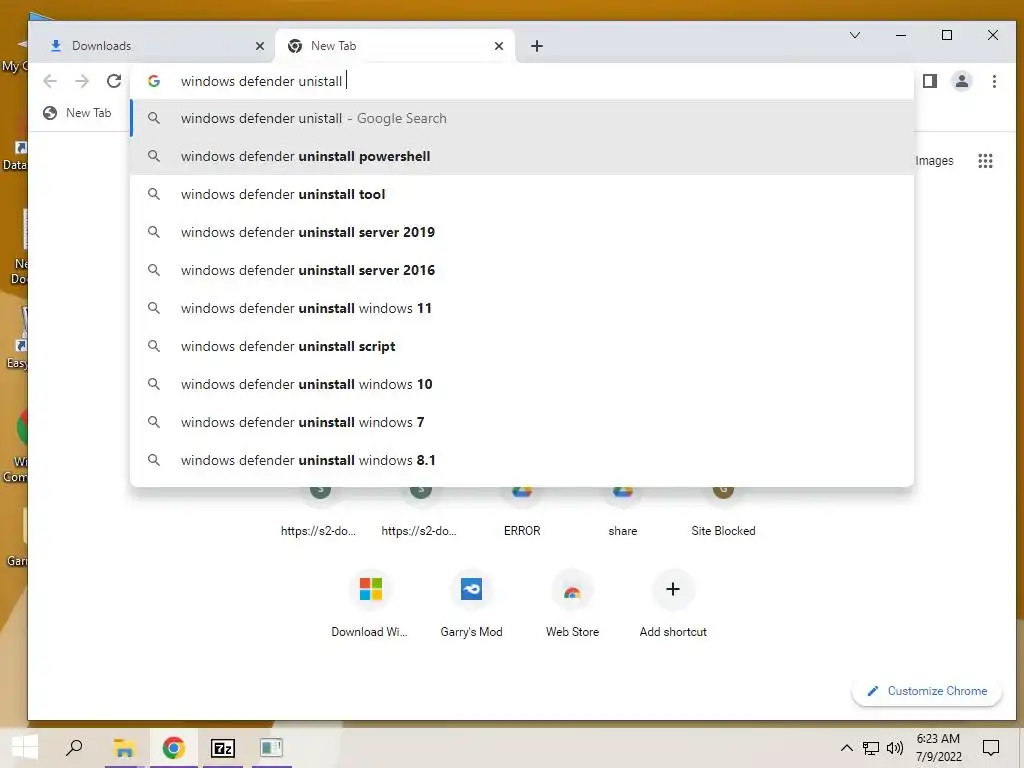The image size is (1024, 768).
Task: Open 7-Zip from the taskbar
Action: 223,748
